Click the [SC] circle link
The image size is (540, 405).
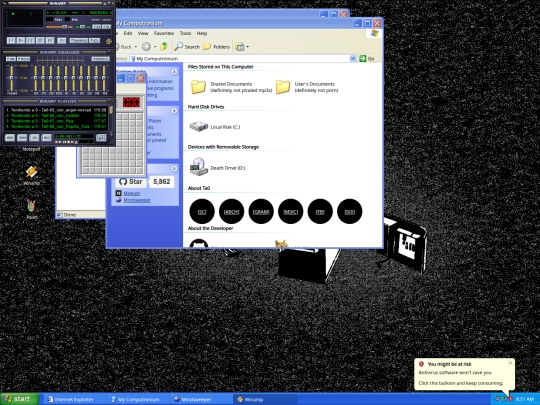(202, 211)
